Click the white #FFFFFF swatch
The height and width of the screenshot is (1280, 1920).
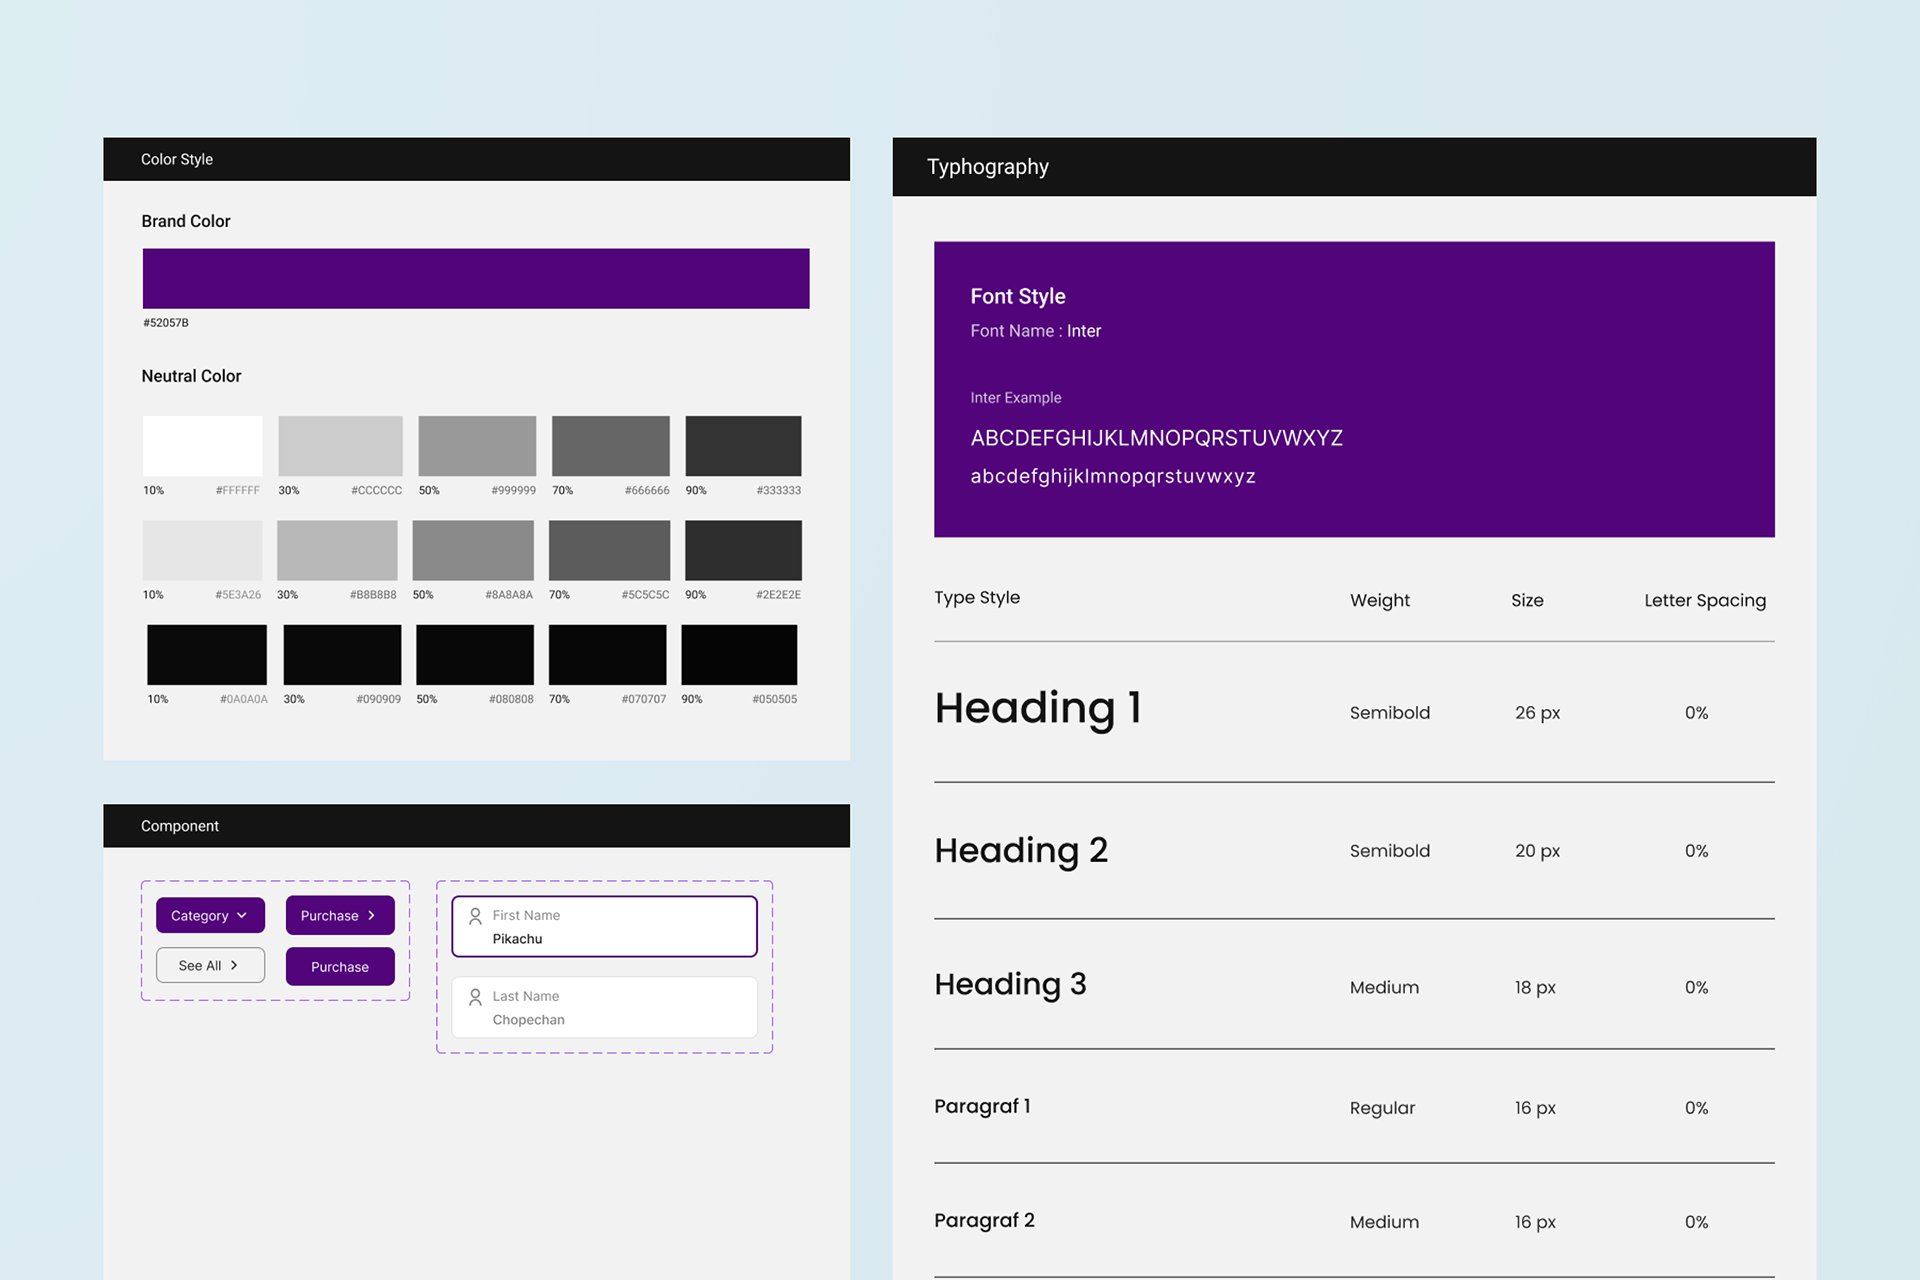pos(202,446)
